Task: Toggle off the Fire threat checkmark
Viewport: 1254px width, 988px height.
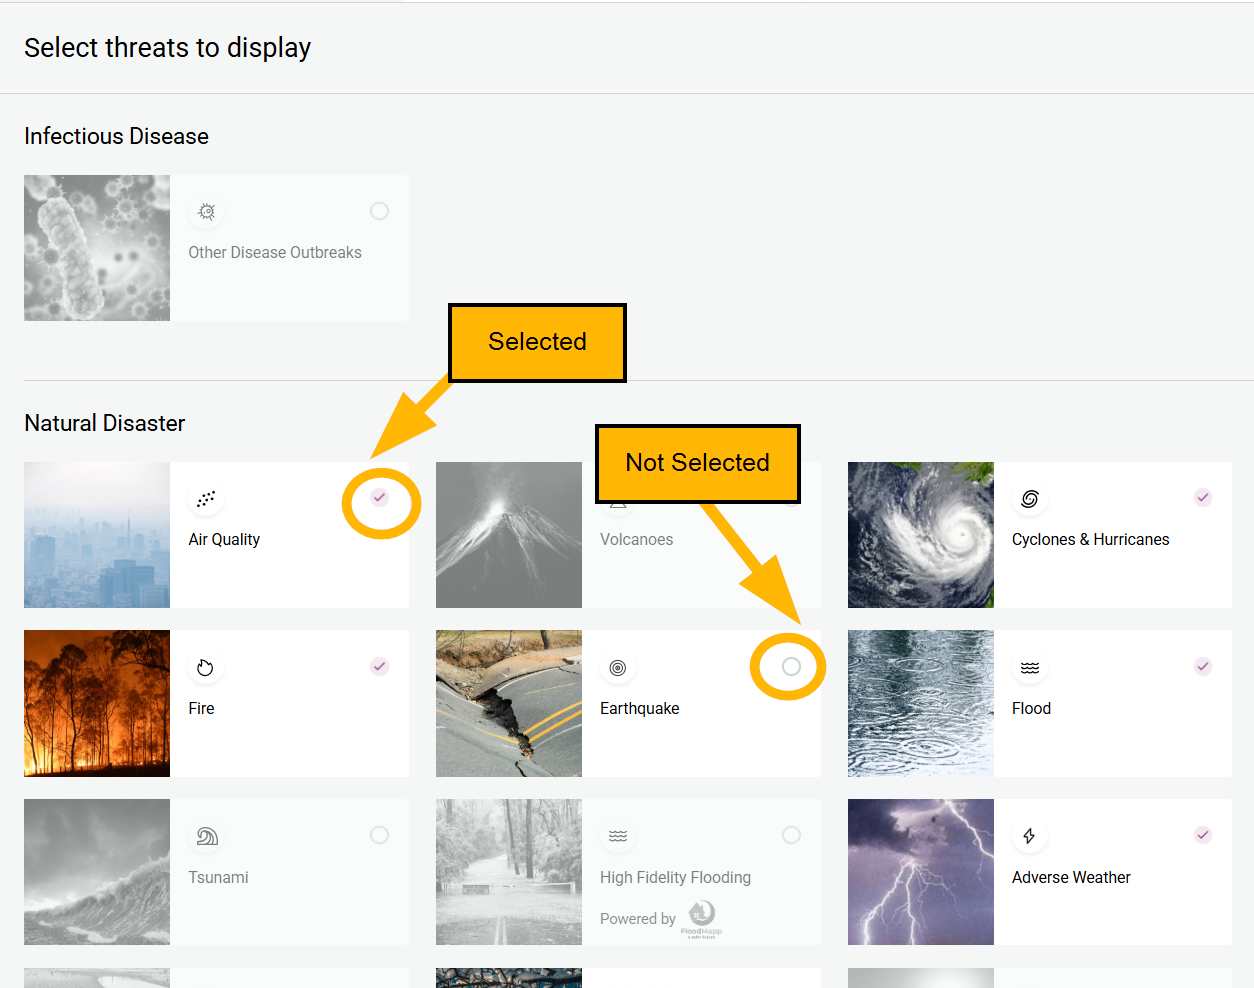Action: pos(379,666)
